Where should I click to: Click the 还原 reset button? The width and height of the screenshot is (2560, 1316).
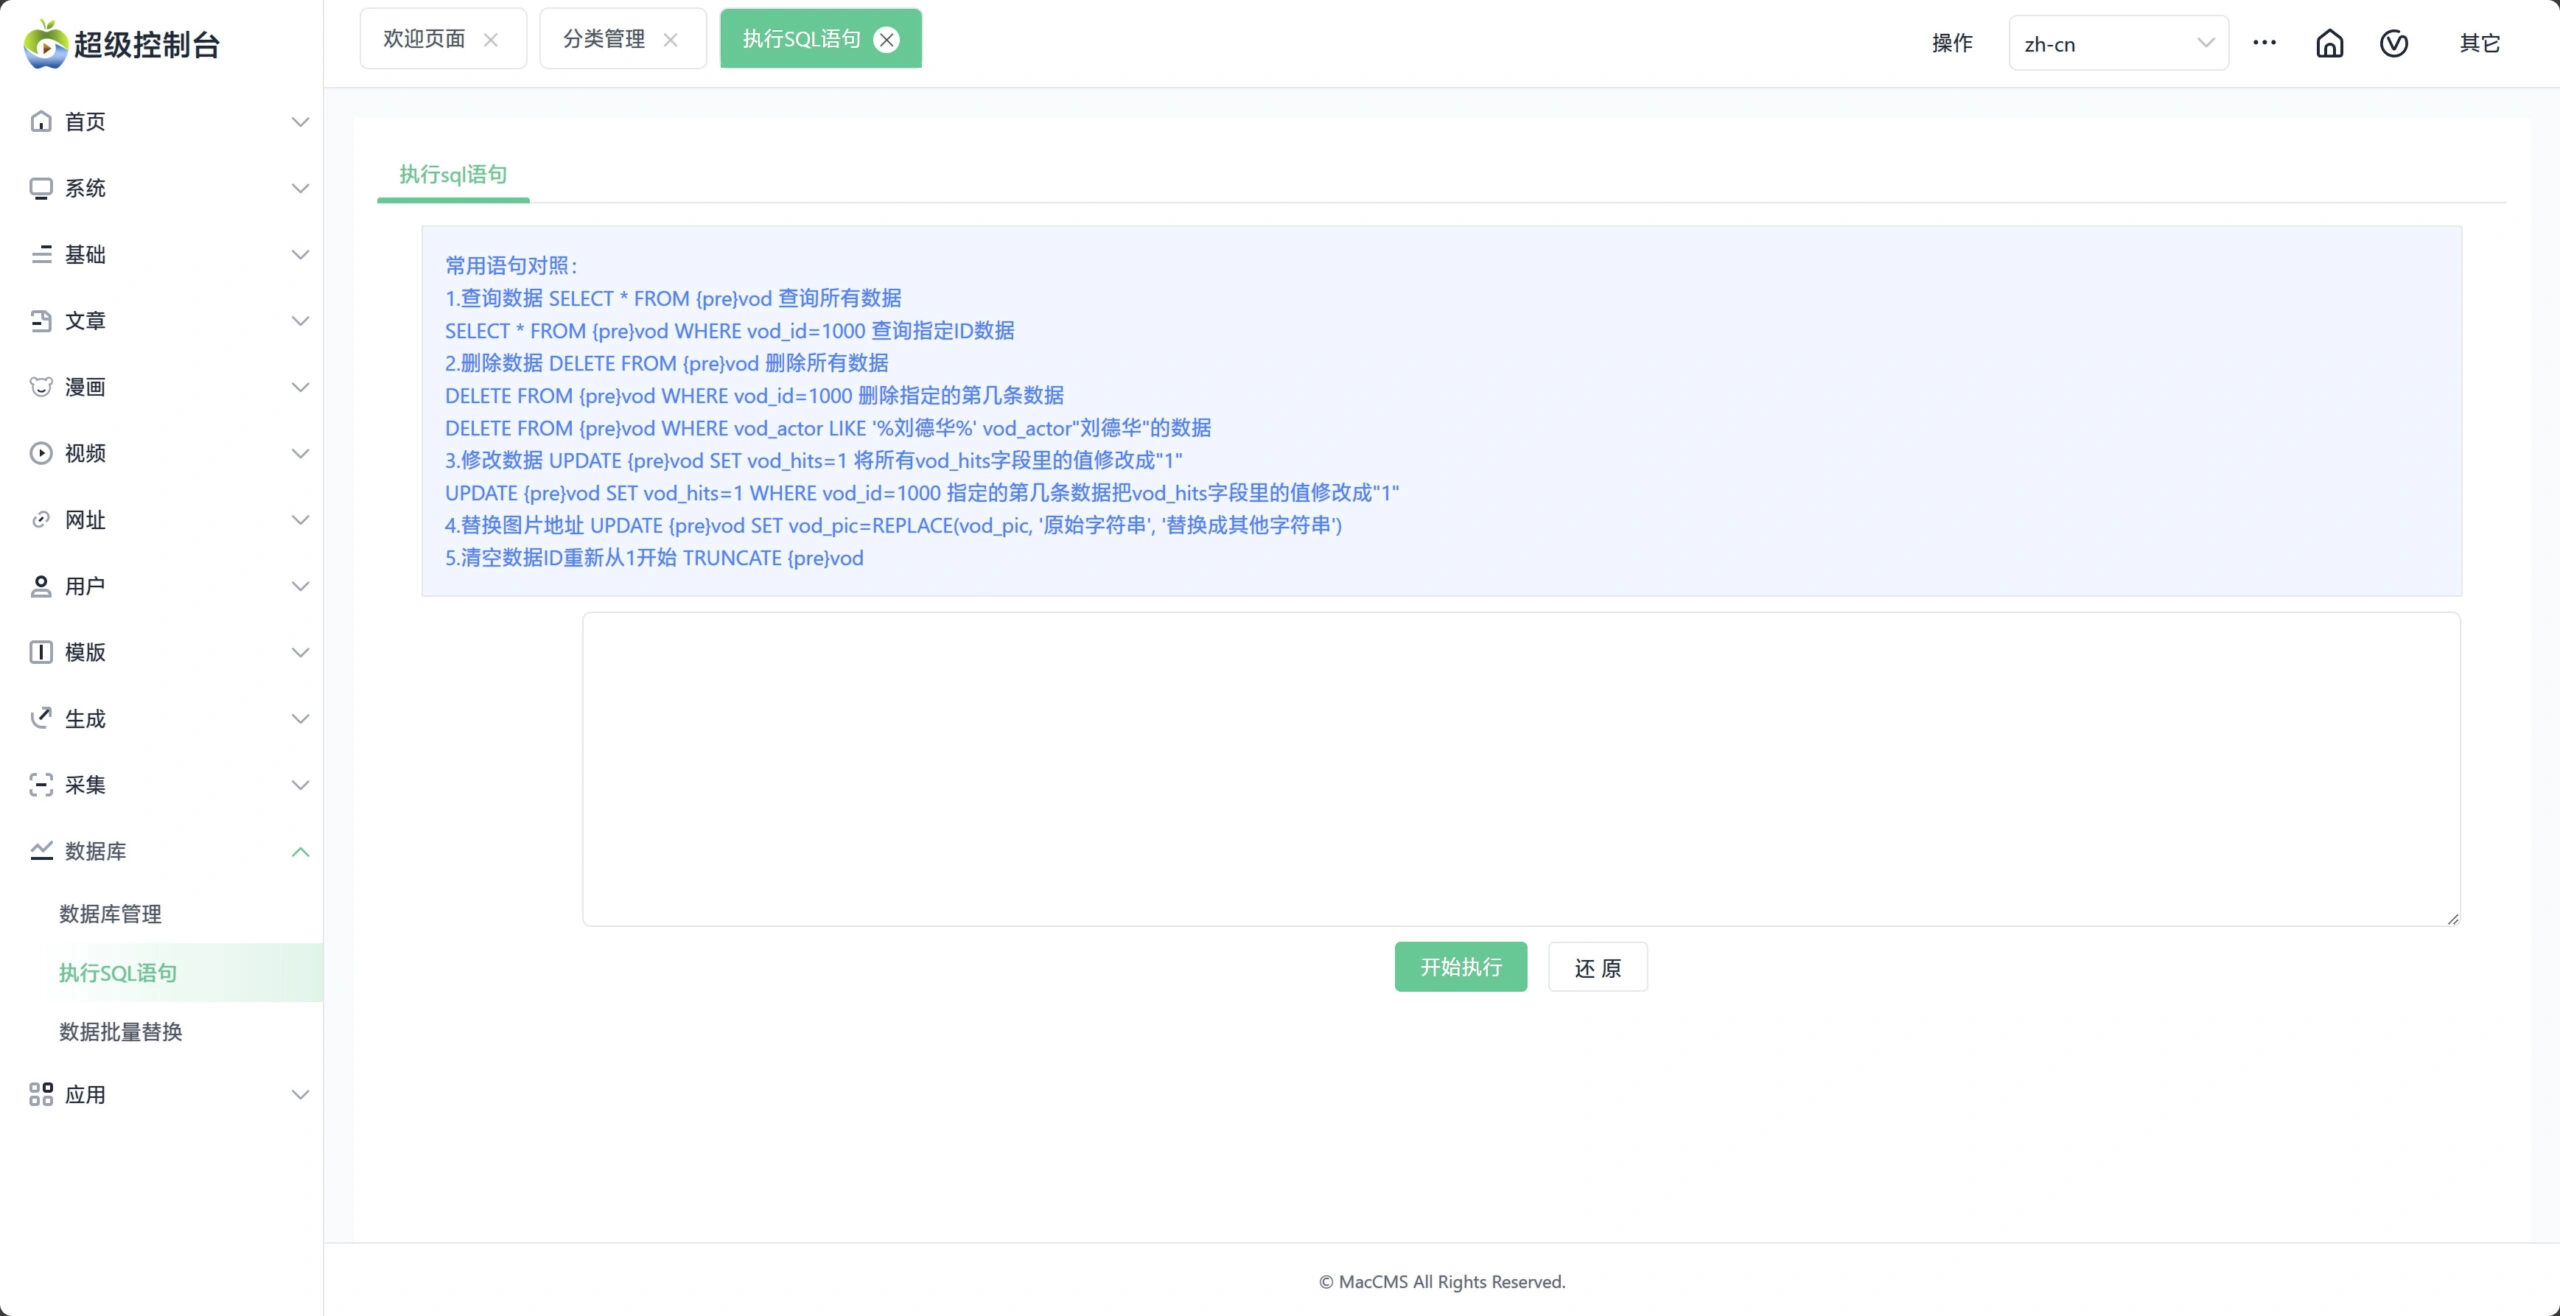click(1597, 967)
